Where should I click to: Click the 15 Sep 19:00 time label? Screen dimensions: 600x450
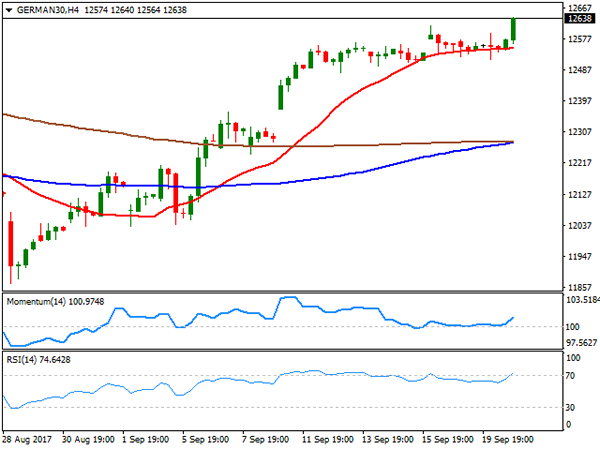click(448, 439)
